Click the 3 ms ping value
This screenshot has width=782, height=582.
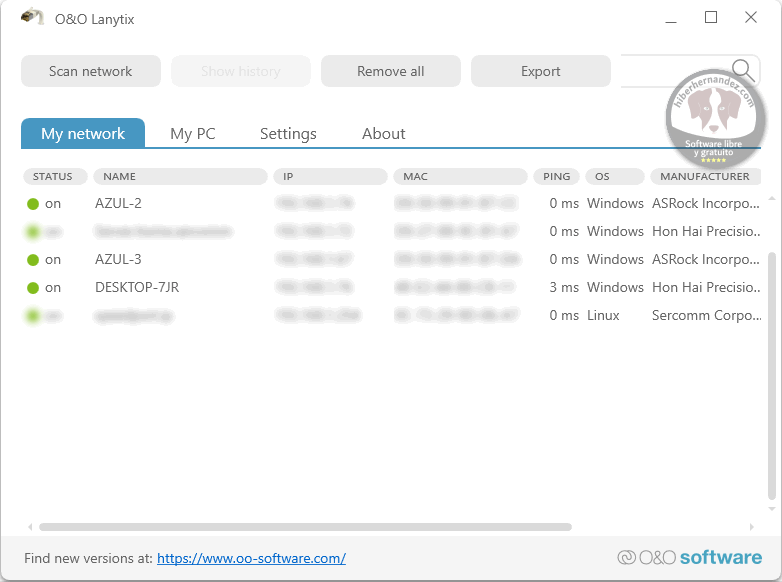click(564, 287)
